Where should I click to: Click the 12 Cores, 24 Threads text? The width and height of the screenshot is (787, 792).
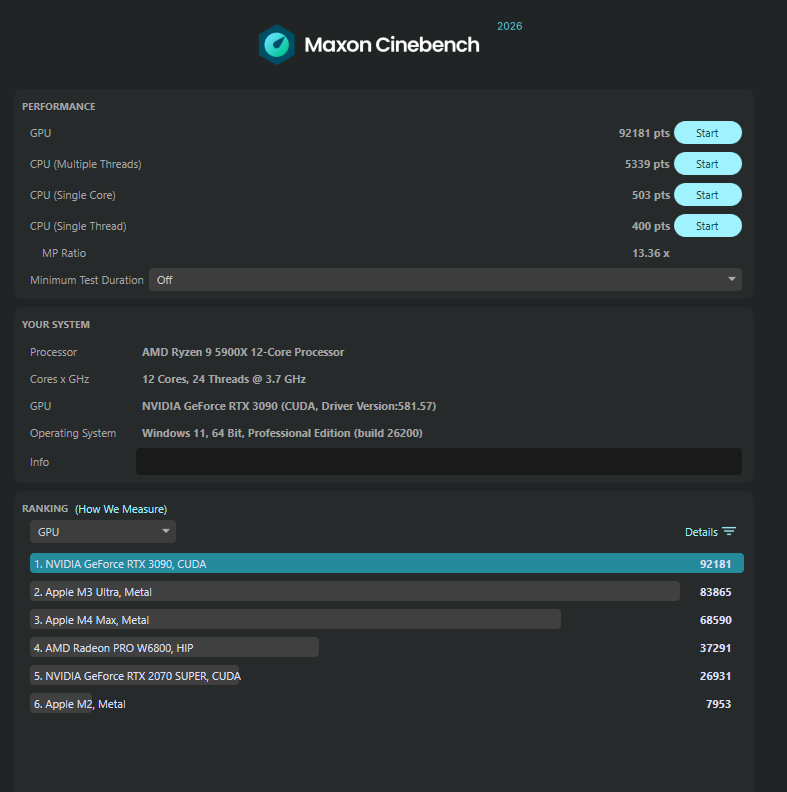coord(224,379)
